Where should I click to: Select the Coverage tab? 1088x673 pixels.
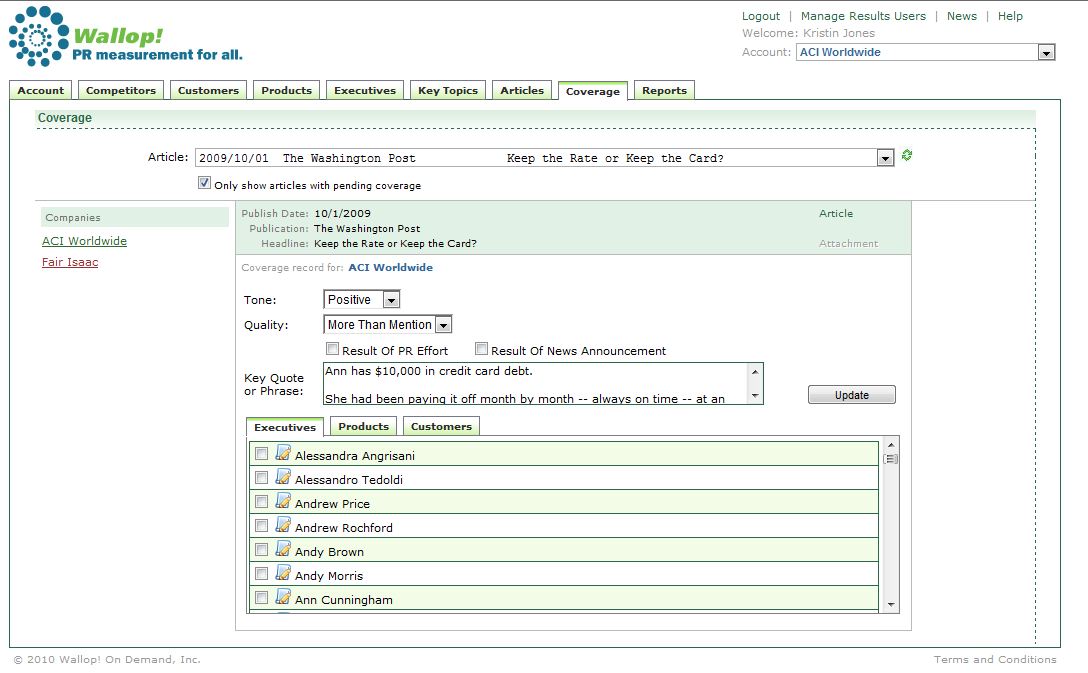point(593,91)
